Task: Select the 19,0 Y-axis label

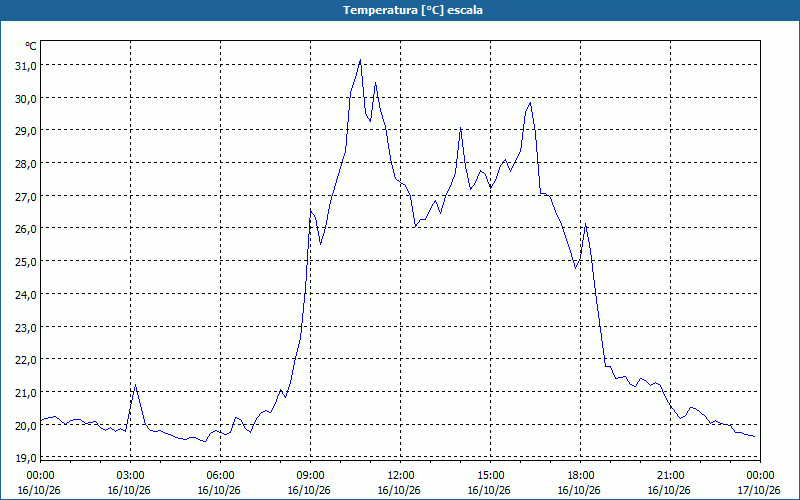Action: coord(26,458)
